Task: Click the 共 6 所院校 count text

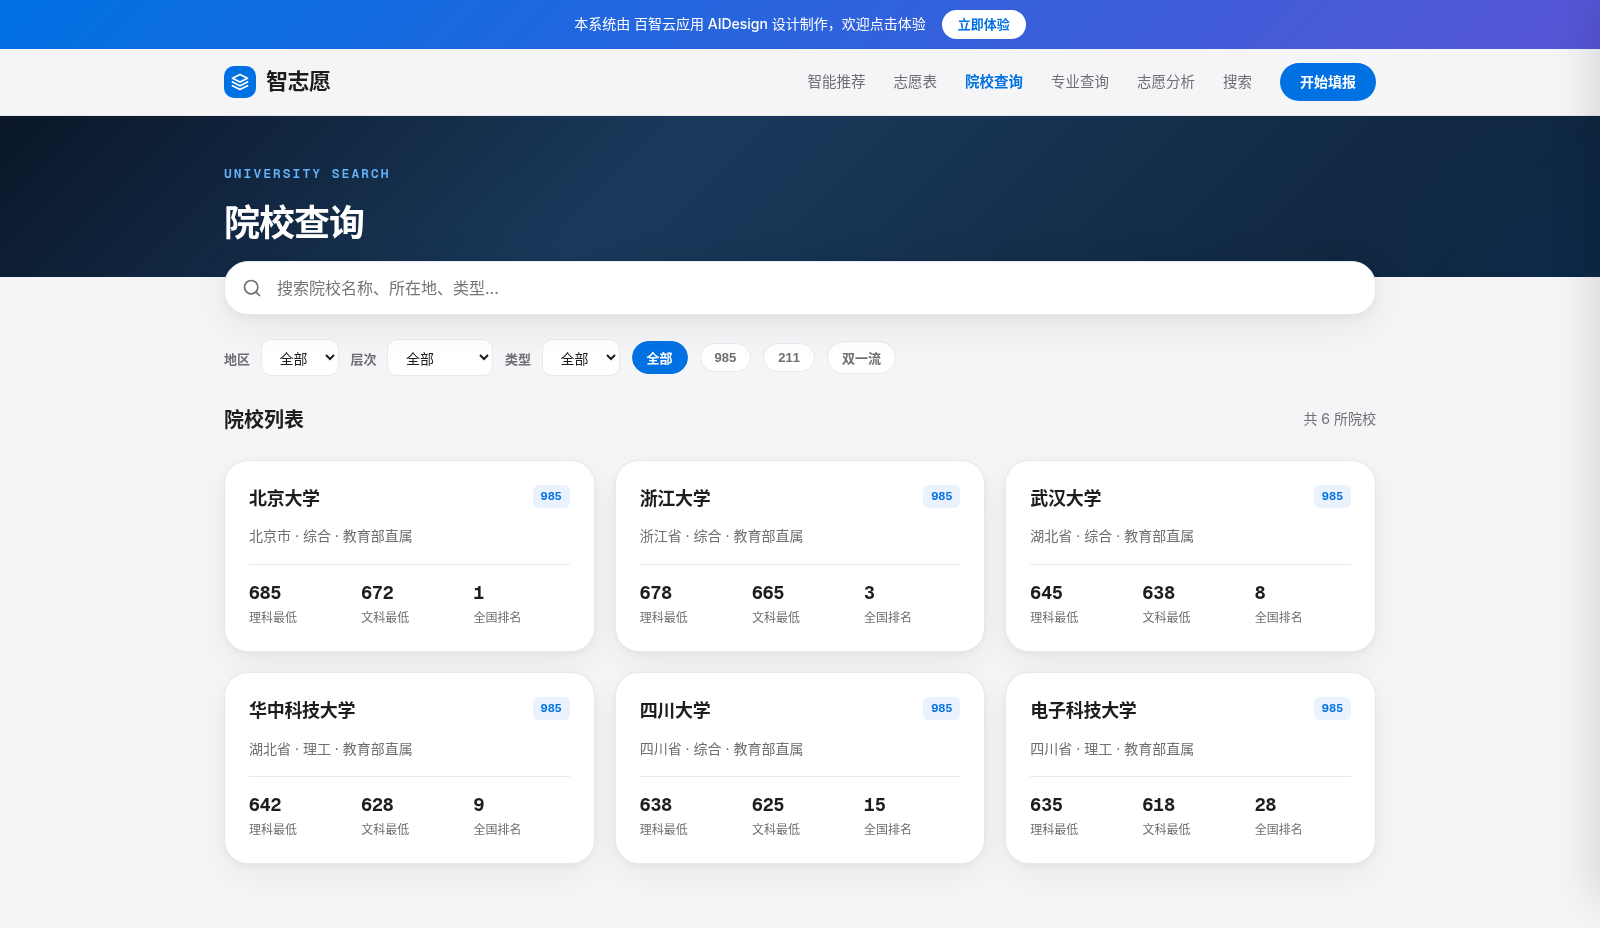Action: point(1339,419)
